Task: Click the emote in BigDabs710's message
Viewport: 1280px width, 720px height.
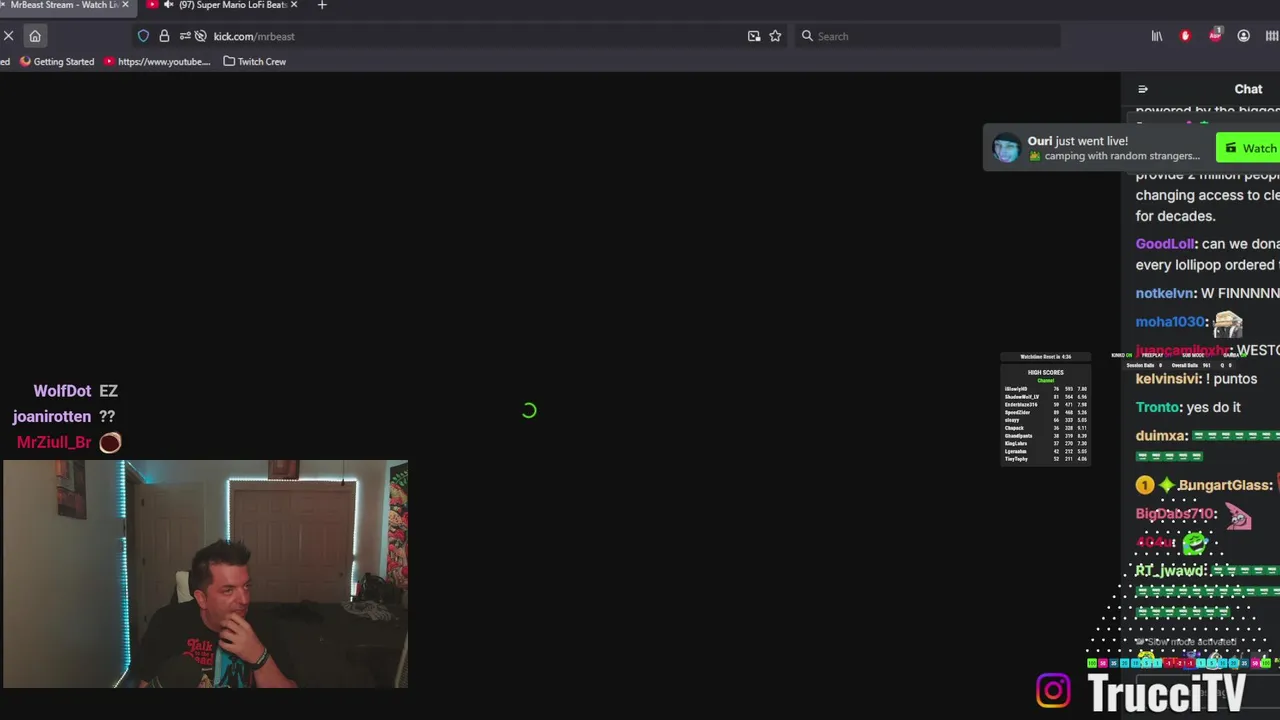Action: click(1238, 516)
